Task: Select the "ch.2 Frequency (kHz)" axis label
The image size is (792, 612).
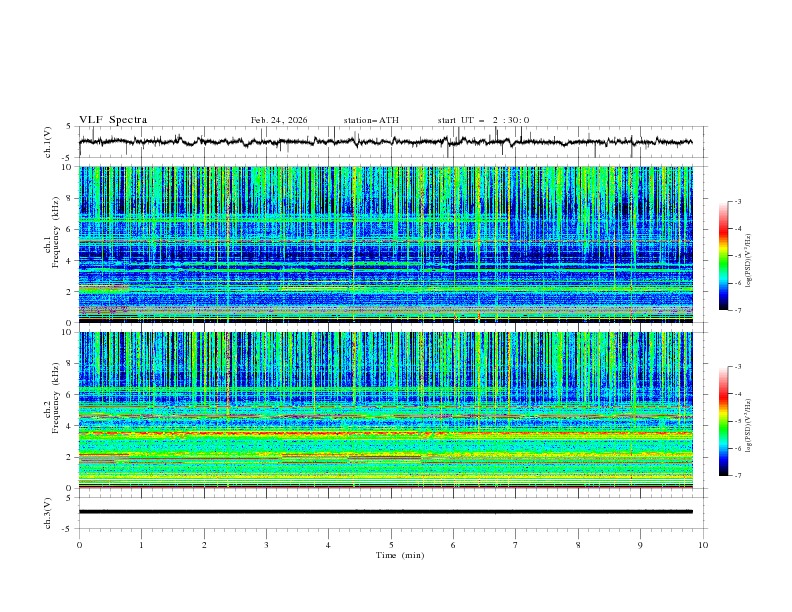Action: [x=52, y=398]
